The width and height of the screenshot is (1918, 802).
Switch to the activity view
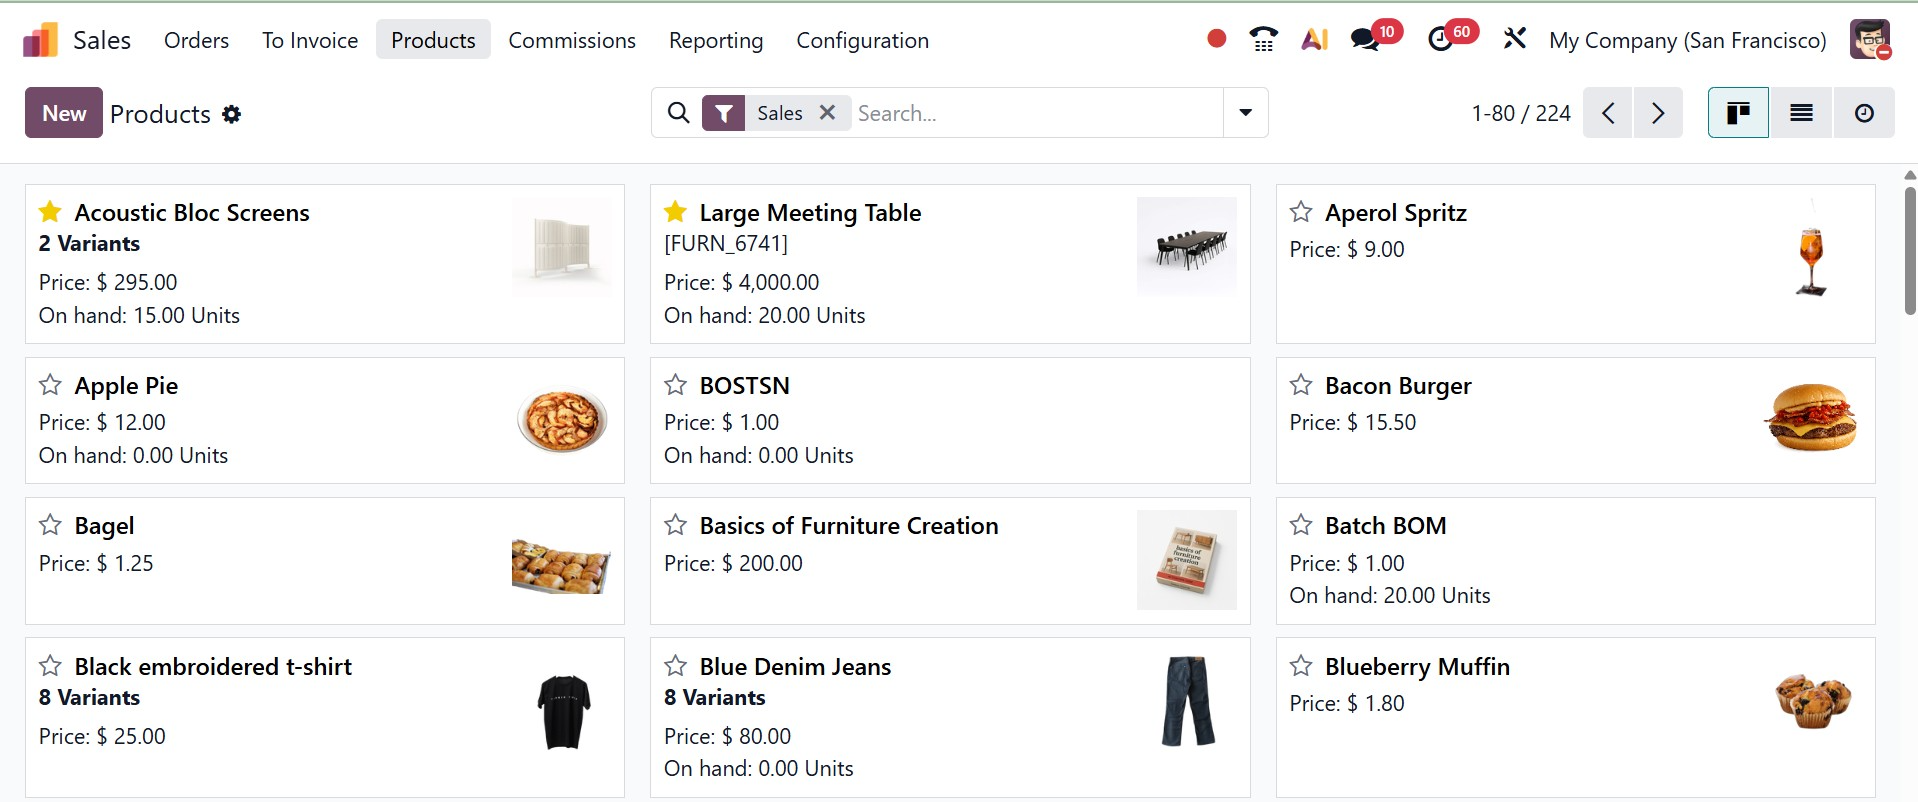[x=1864, y=113]
